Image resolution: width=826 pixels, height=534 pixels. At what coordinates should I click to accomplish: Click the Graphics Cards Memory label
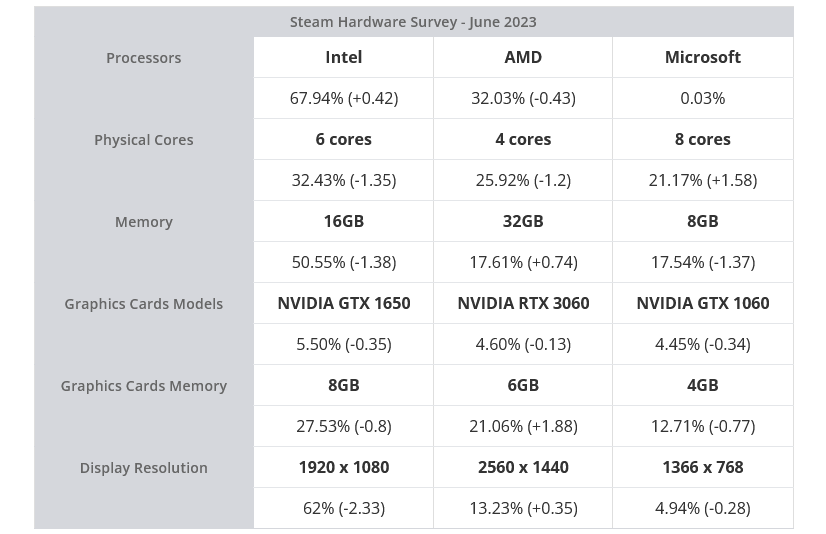[144, 386]
